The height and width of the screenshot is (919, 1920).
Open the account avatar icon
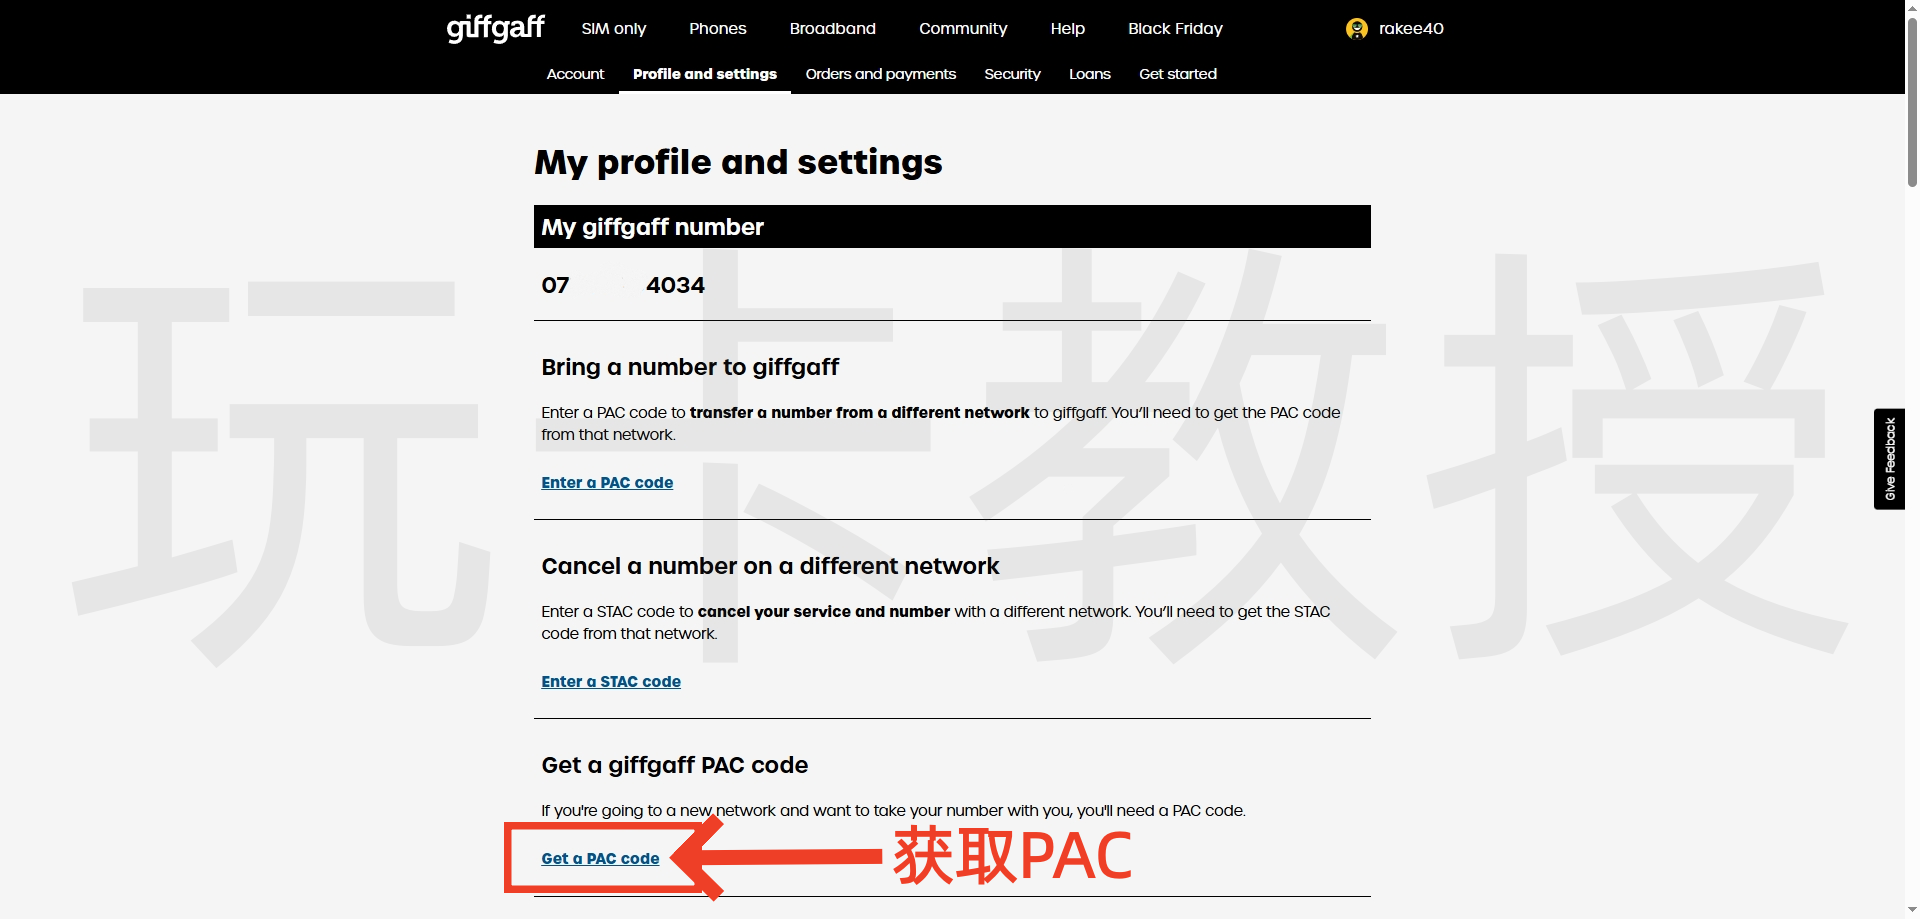click(x=1356, y=29)
